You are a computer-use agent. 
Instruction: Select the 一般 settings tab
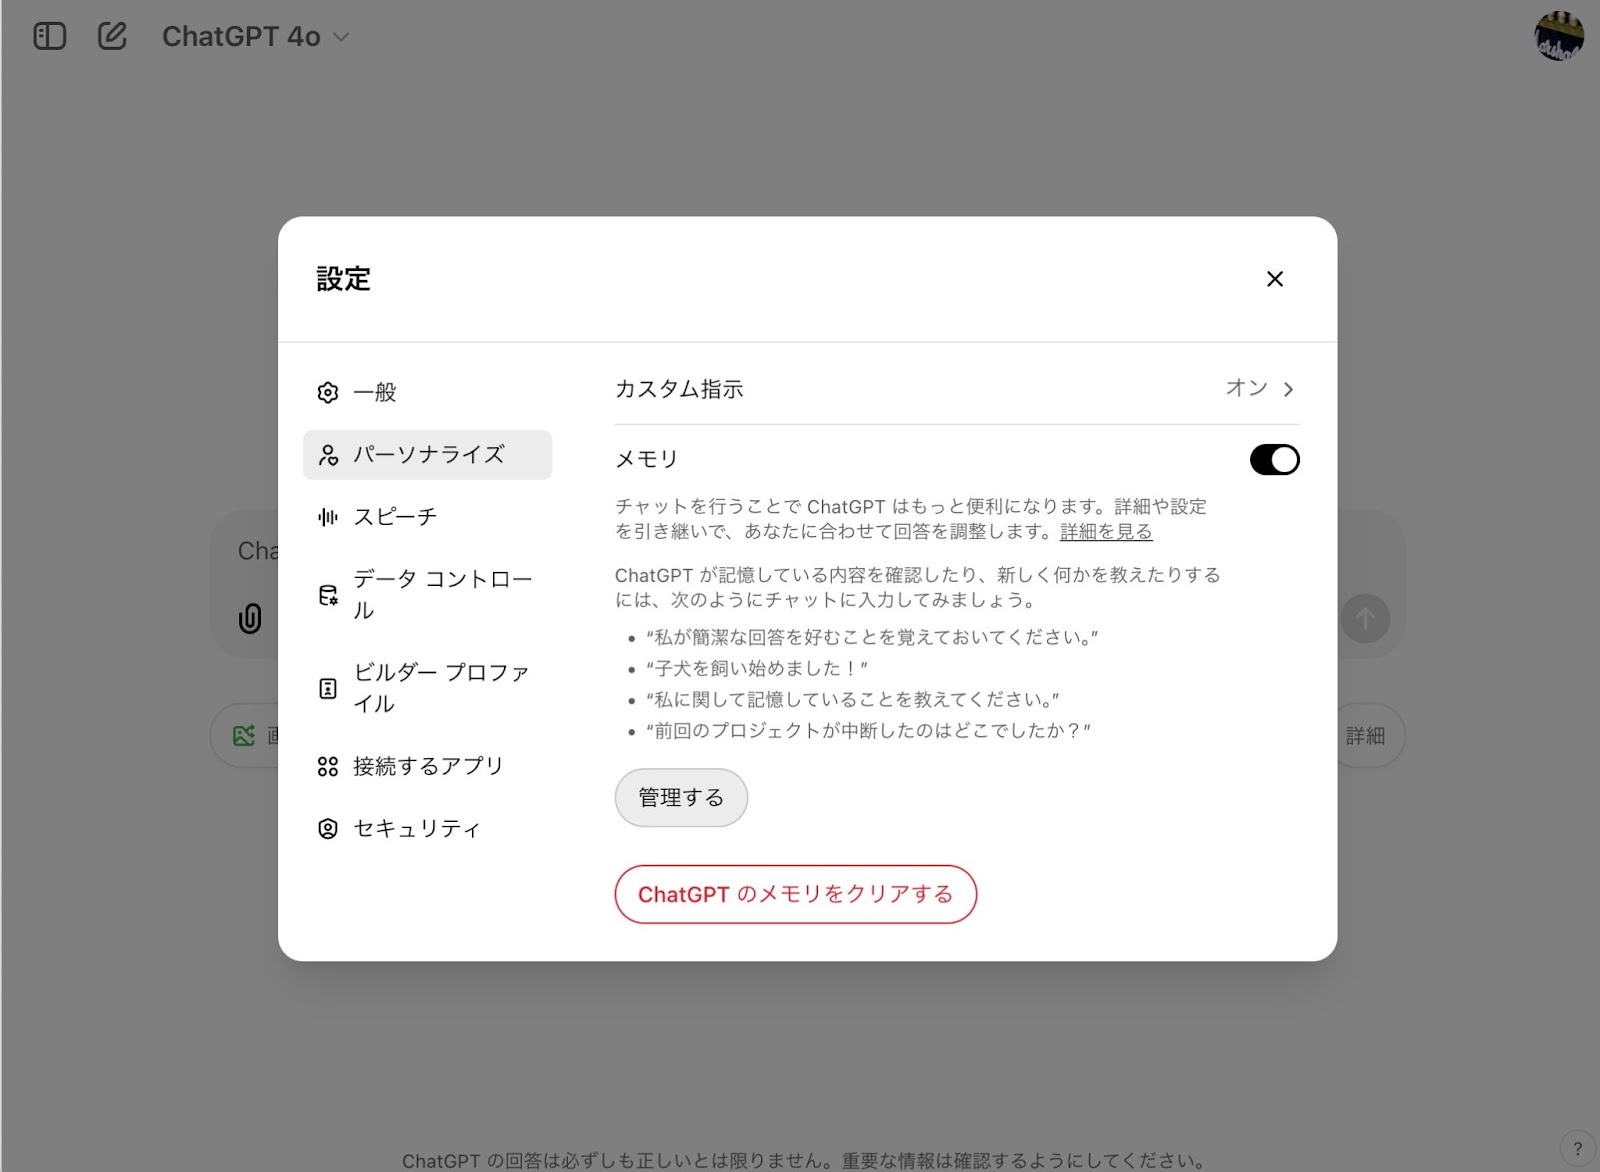pos(427,392)
